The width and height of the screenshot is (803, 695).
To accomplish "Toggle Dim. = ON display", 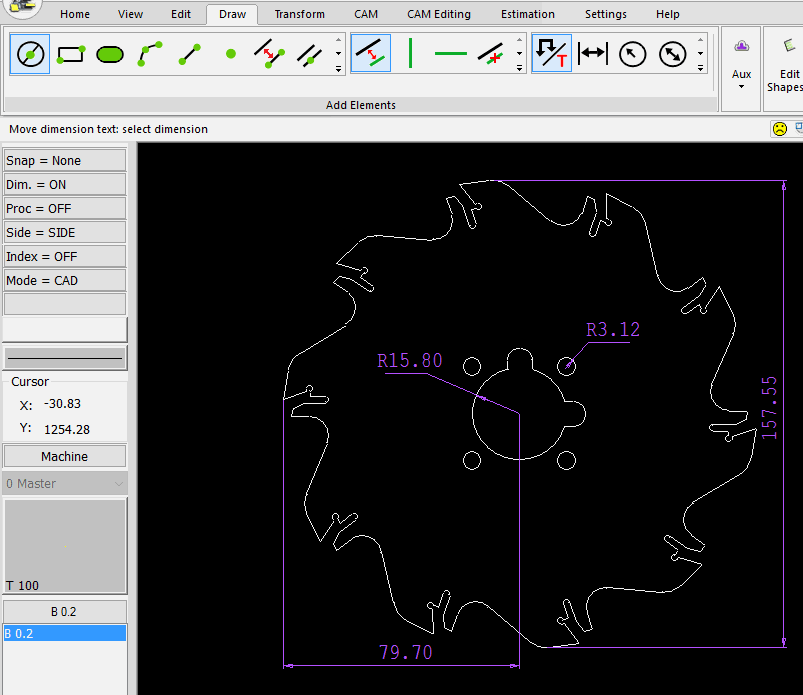I will point(65,184).
